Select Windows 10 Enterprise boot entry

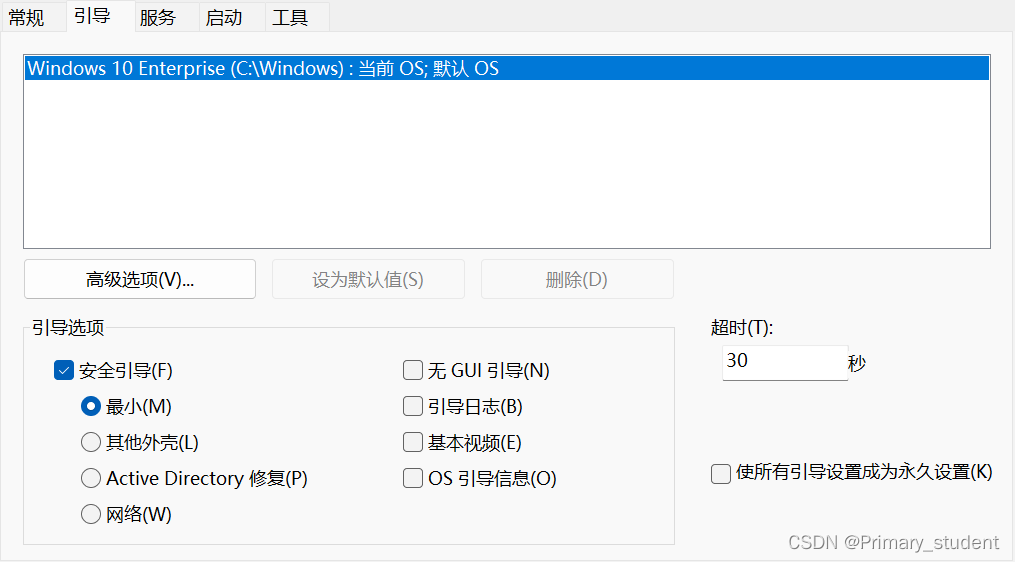[x=507, y=68]
